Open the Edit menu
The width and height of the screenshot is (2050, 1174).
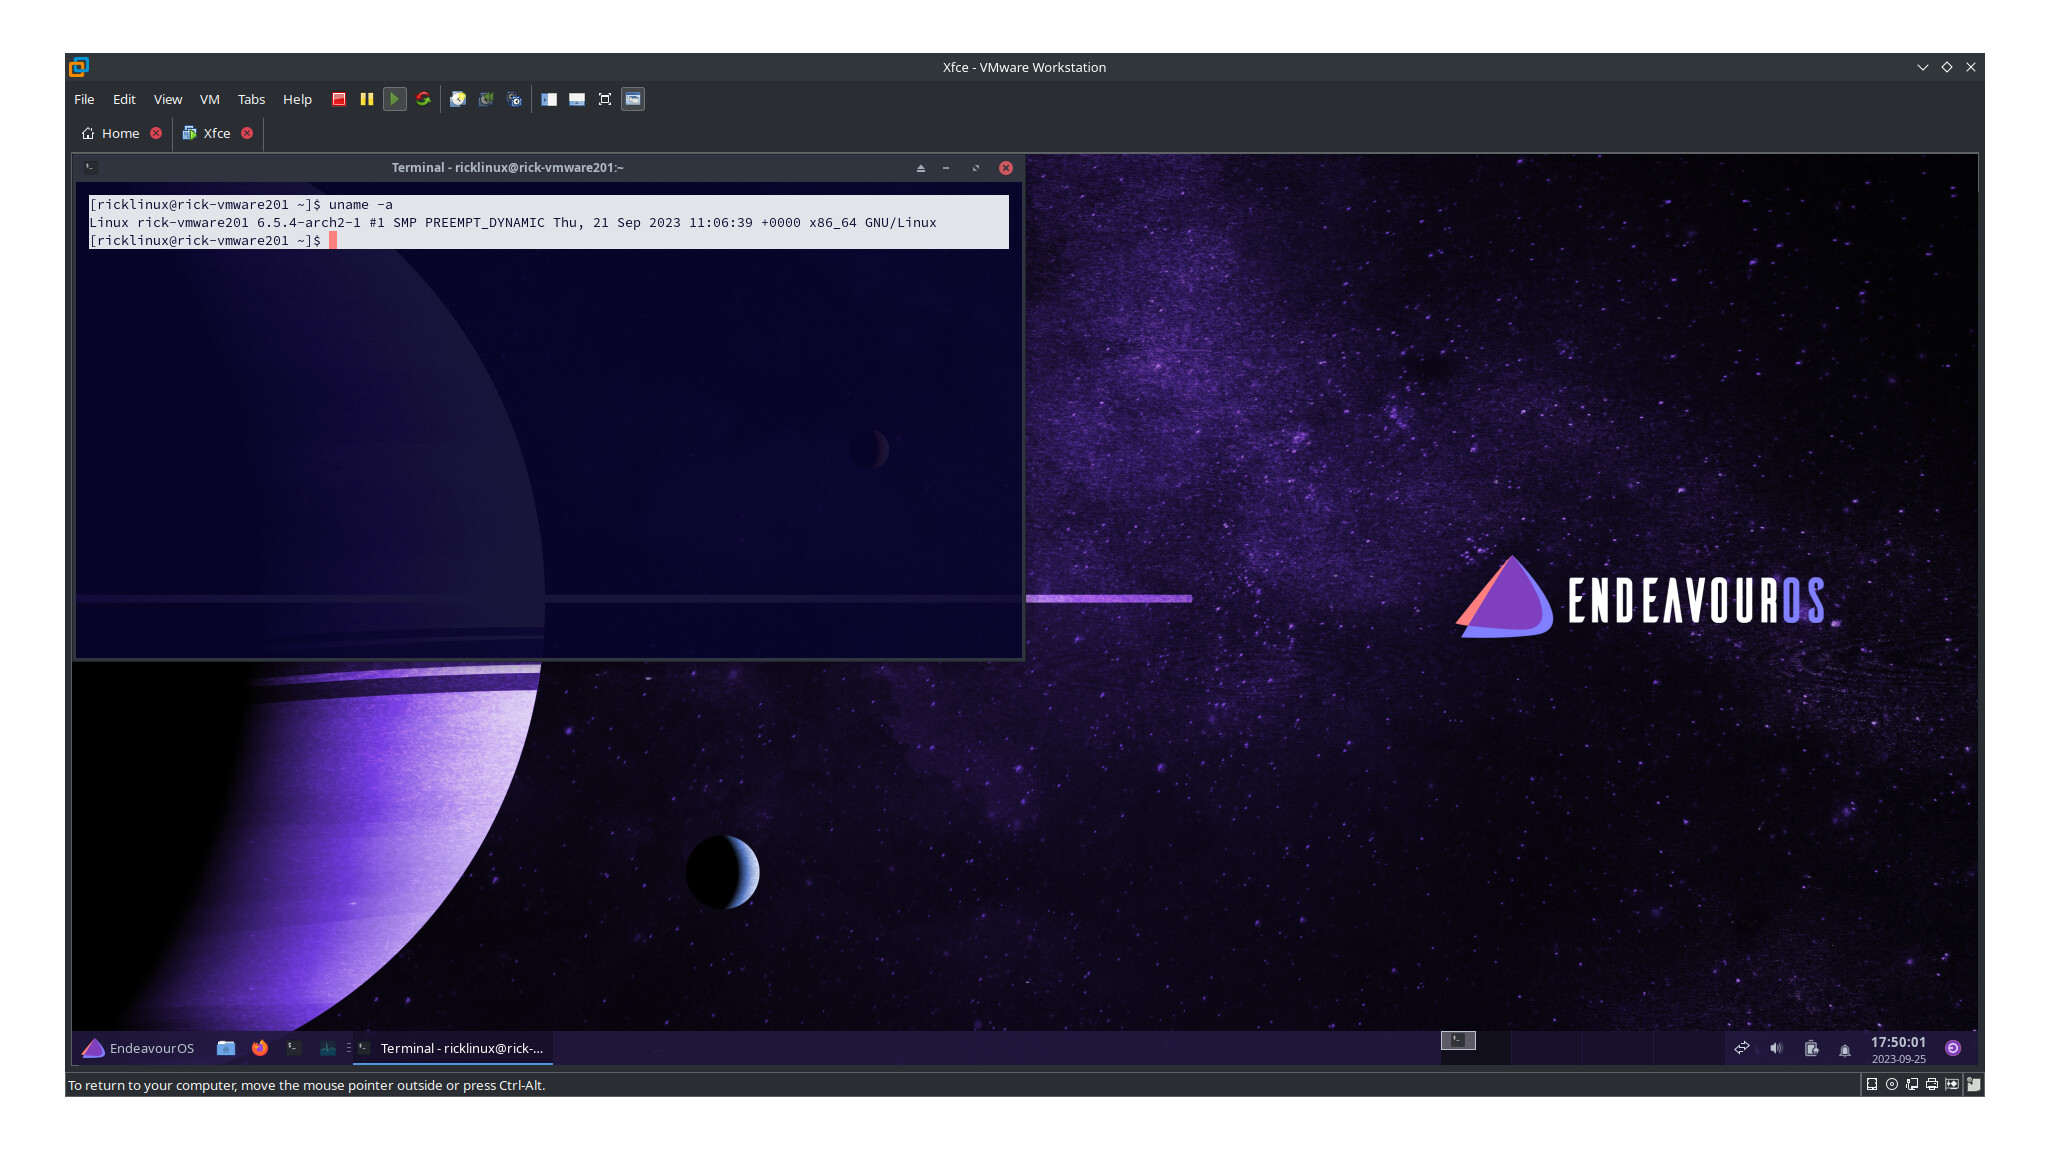(x=124, y=99)
